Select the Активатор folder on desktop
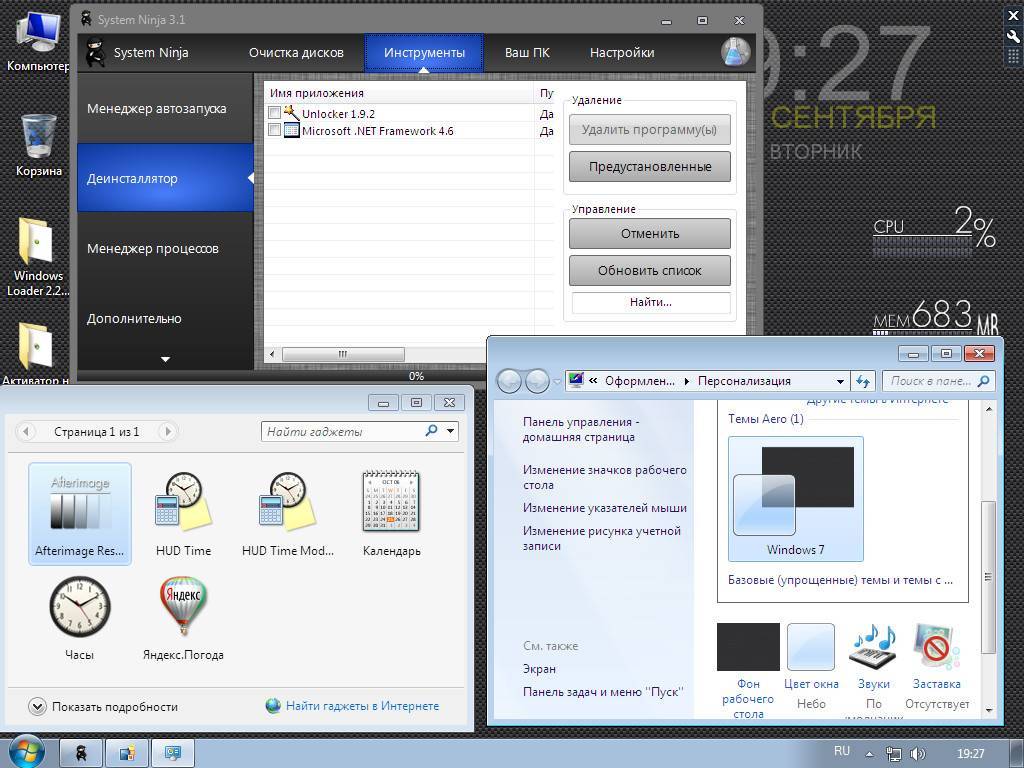Image resolution: width=1024 pixels, height=768 pixels. point(36,353)
